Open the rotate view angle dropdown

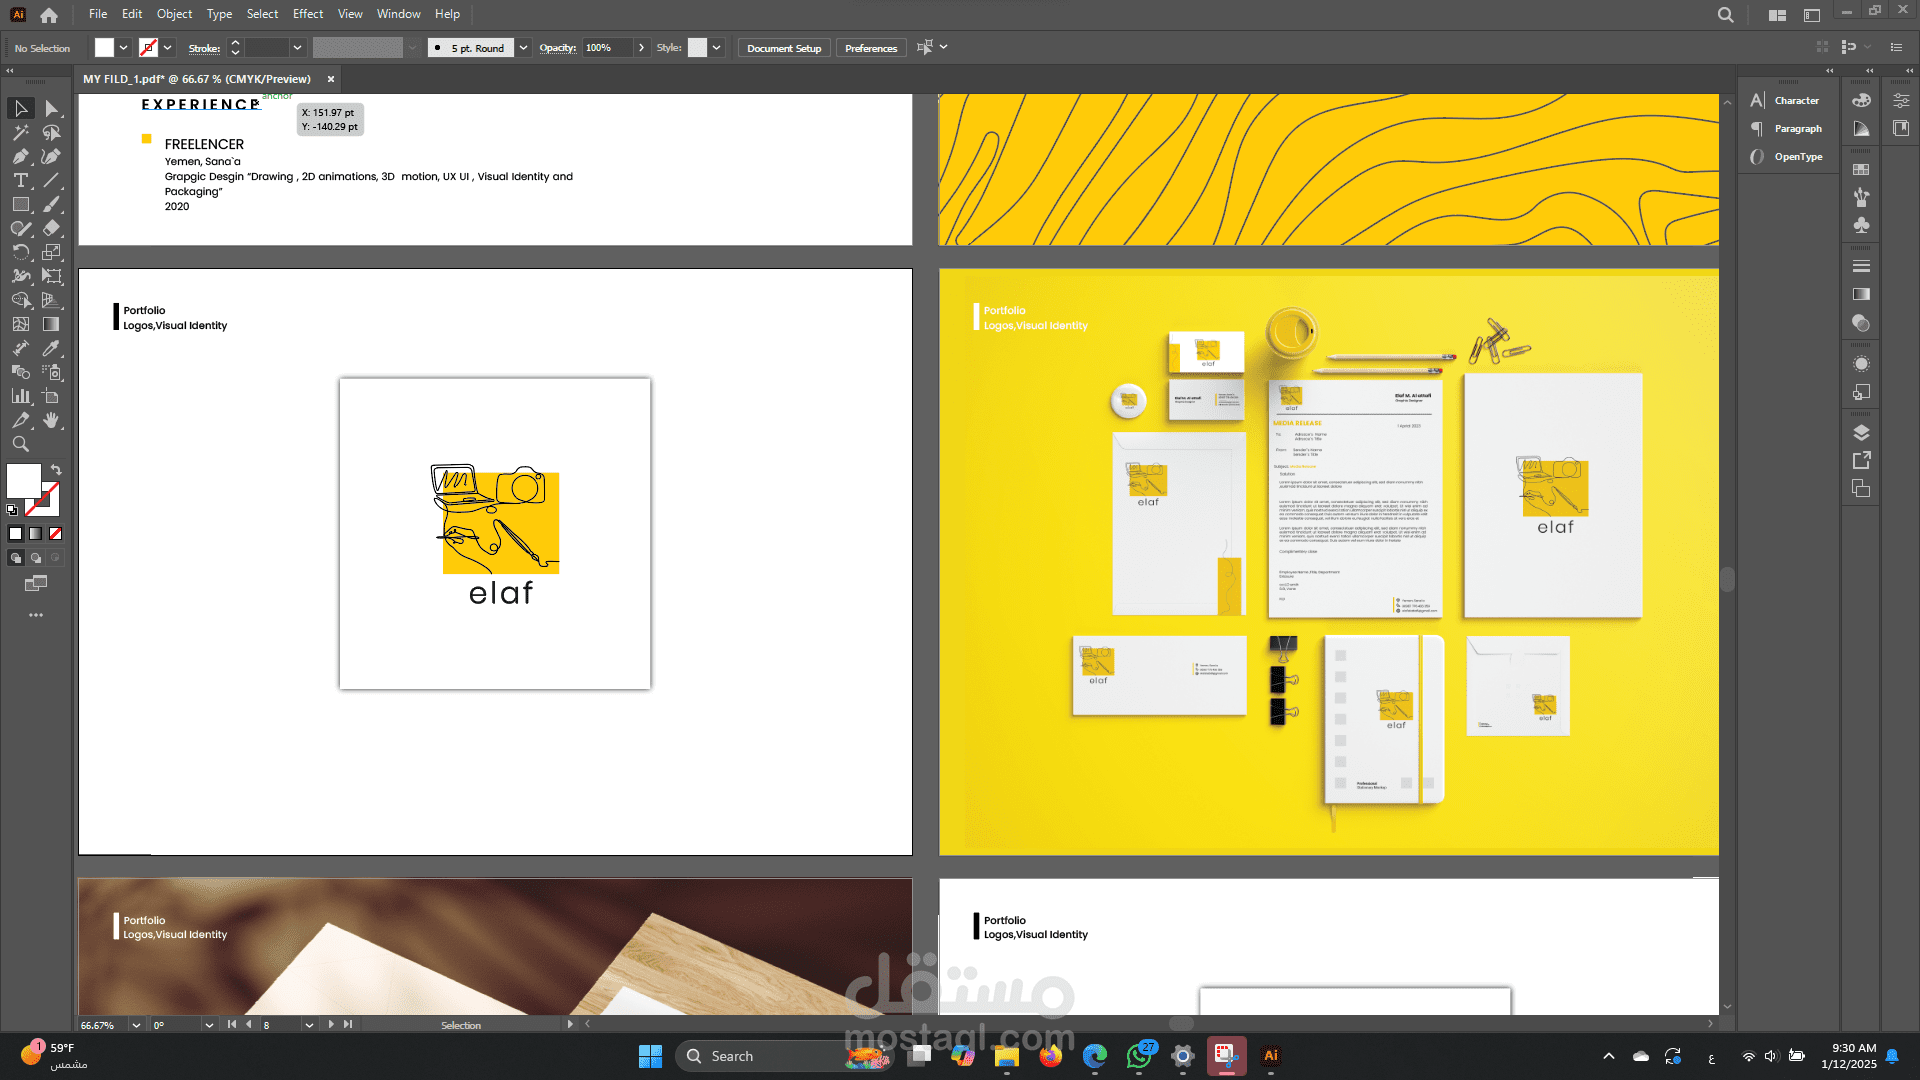click(209, 1025)
